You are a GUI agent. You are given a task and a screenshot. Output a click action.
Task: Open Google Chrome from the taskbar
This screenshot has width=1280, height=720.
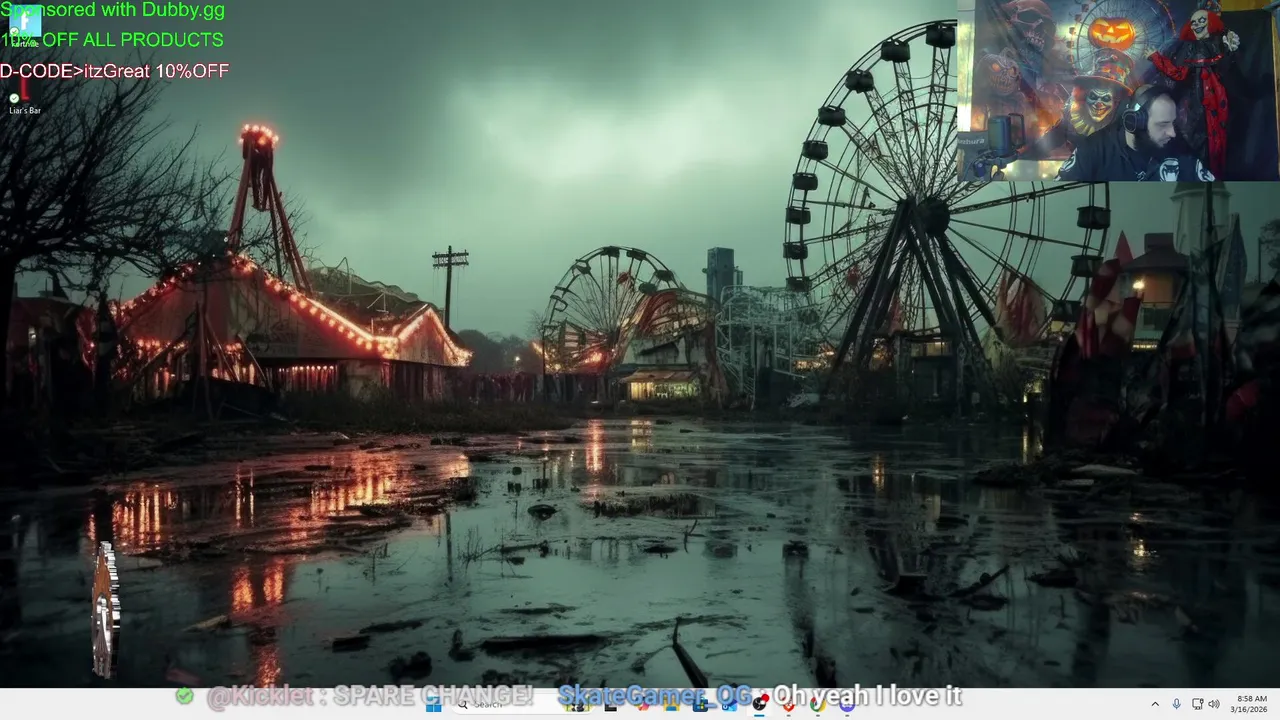click(817, 704)
